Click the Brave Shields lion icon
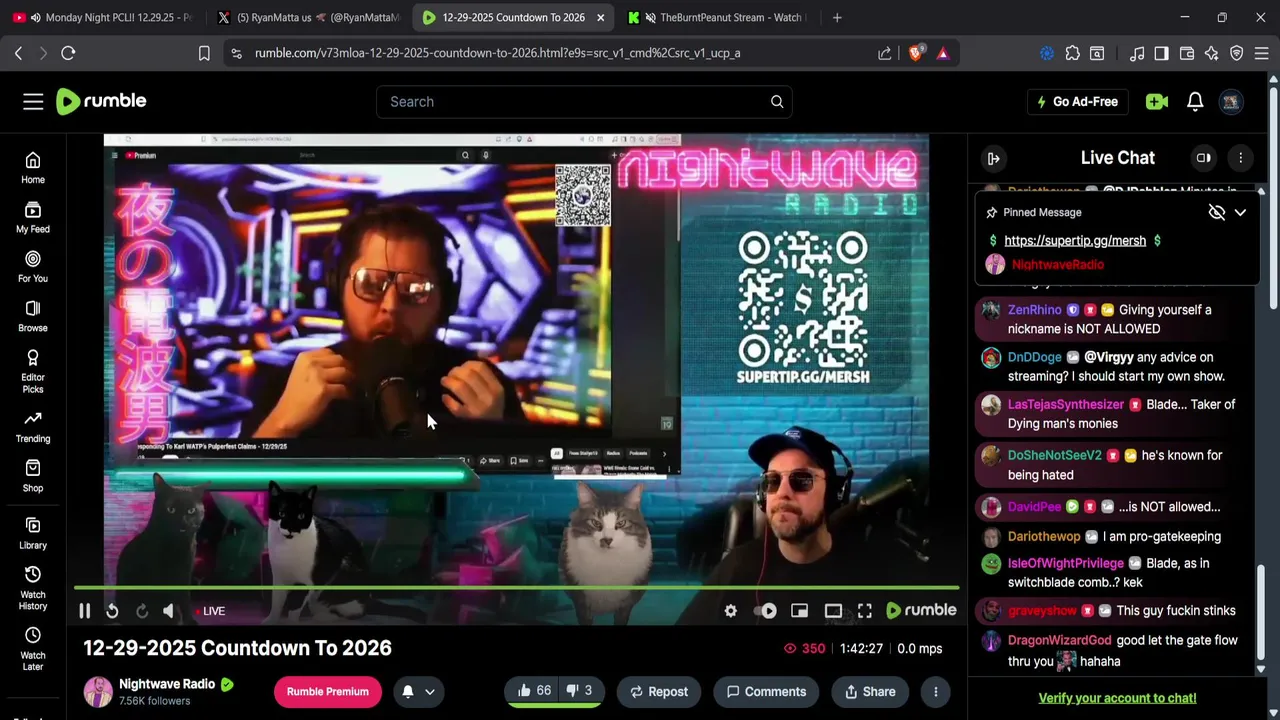 point(916,53)
